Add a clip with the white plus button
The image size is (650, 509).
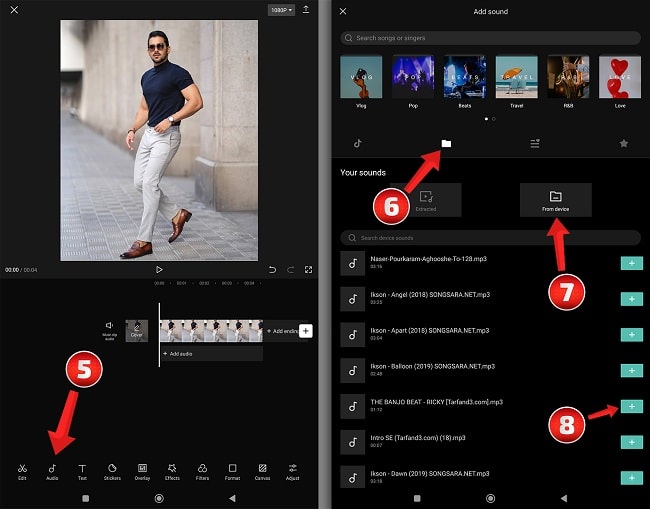[x=306, y=331]
